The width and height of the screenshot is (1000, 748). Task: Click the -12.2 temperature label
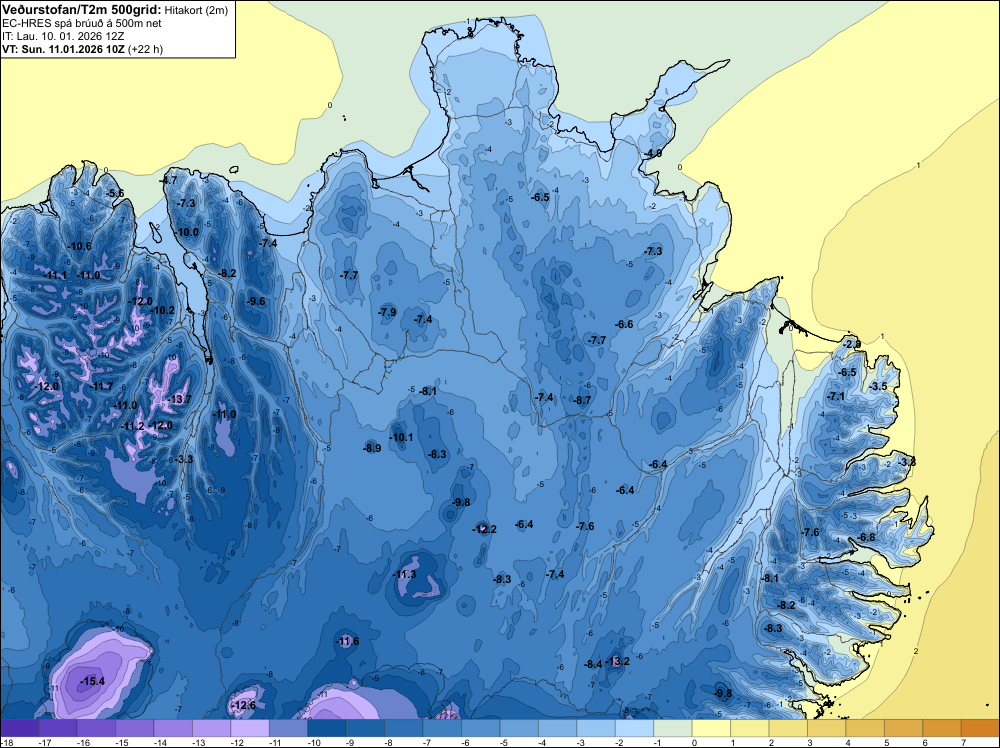(484, 529)
